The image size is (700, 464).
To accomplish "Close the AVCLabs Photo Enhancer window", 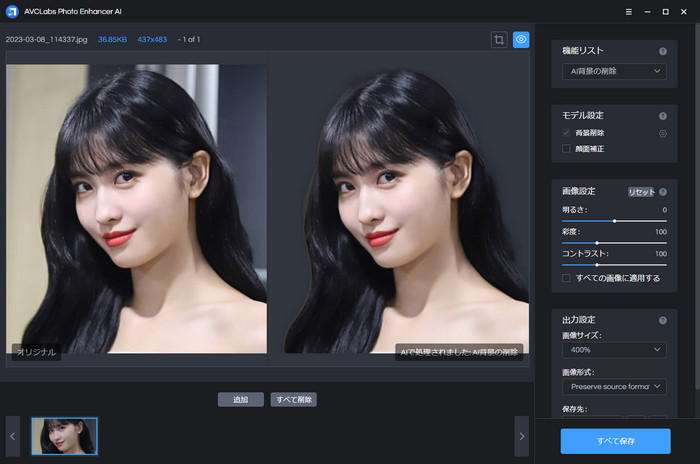I will click(683, 12).
